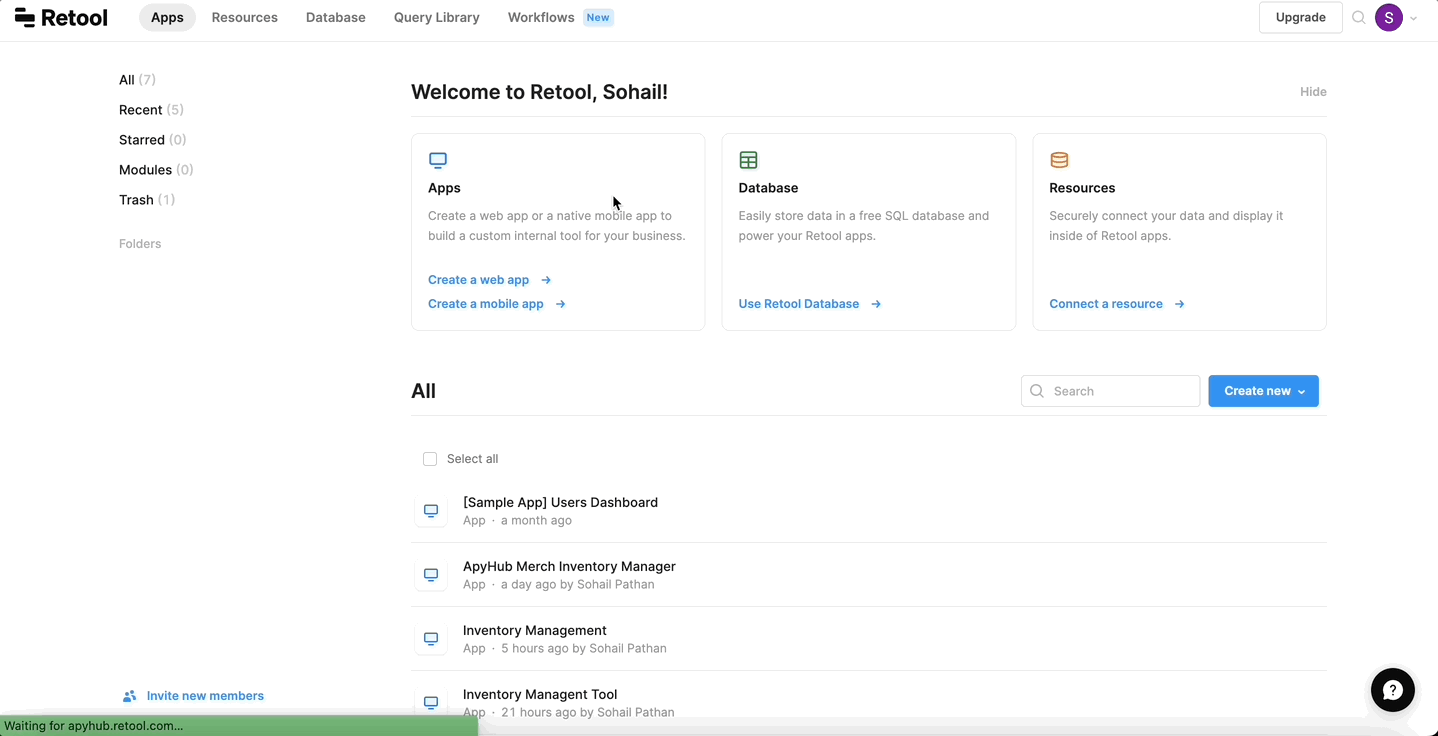Click the arrow next to Create a mobile app

pyautogui.click(x=561, y=304)
